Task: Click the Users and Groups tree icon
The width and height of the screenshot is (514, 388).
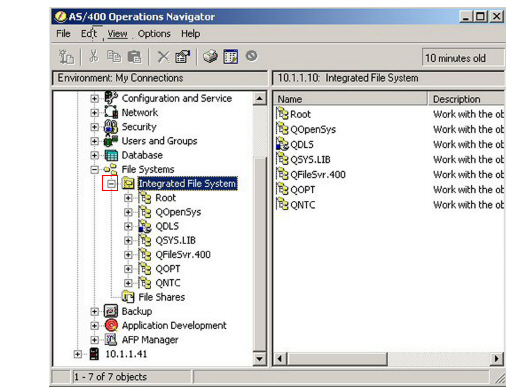Action: (x=111, y=141)
